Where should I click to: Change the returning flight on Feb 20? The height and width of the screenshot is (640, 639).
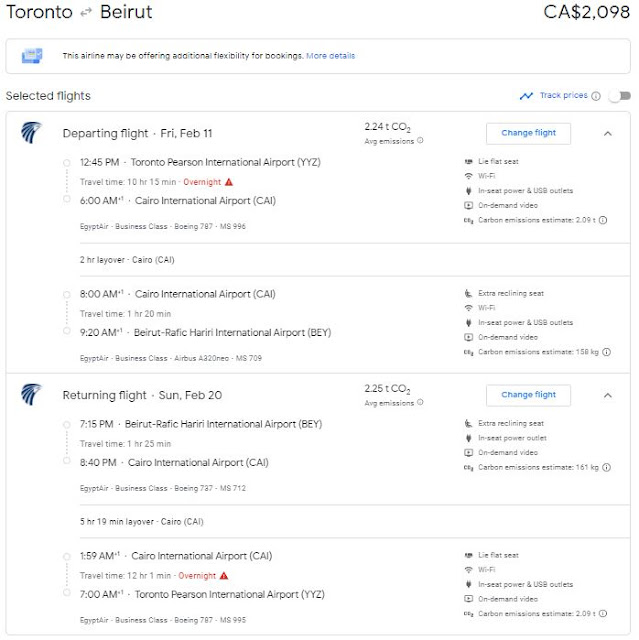(x=528, y=395)
